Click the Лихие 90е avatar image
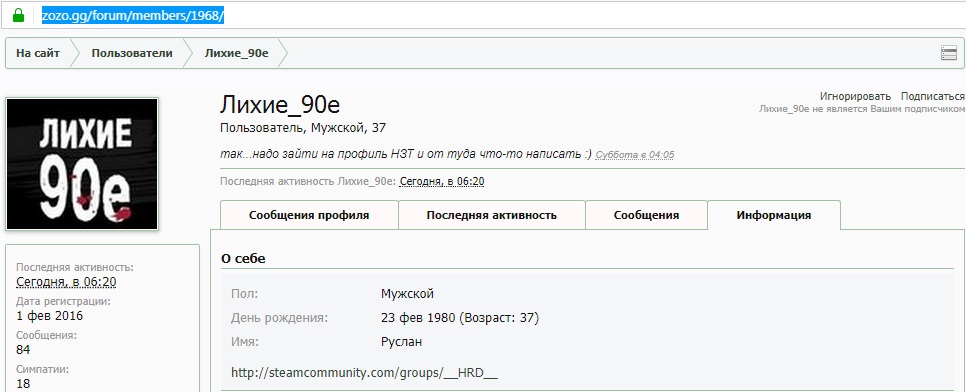966x392 pixels. [x=82, y=164]
